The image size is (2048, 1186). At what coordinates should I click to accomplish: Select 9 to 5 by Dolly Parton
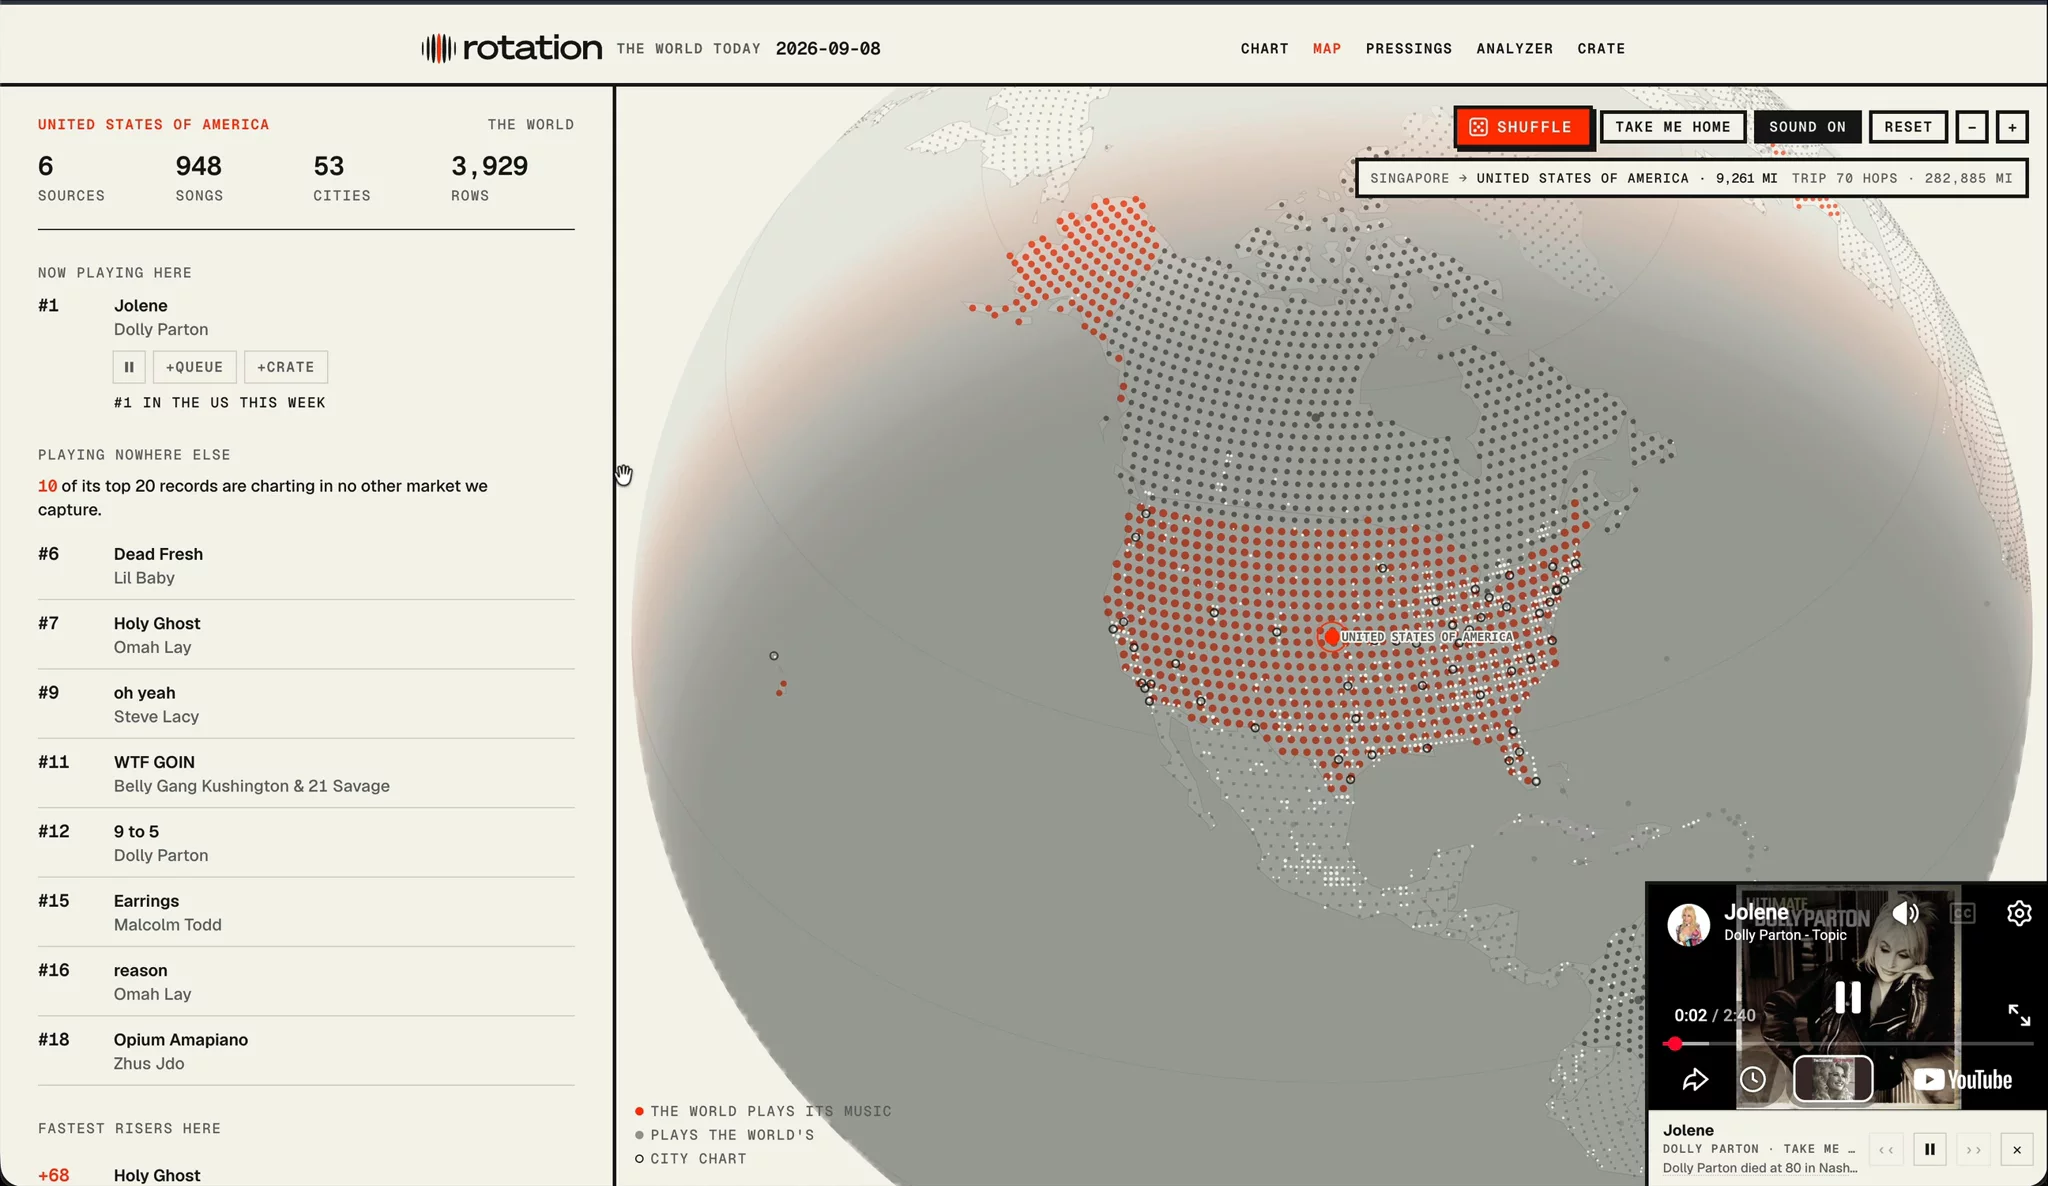click(x=306, y=843)
